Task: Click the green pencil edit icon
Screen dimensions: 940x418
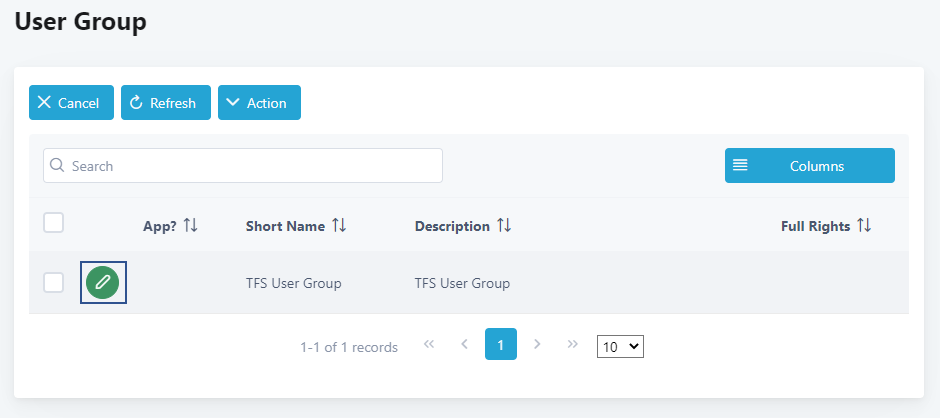Action: (x=102, y=283)
